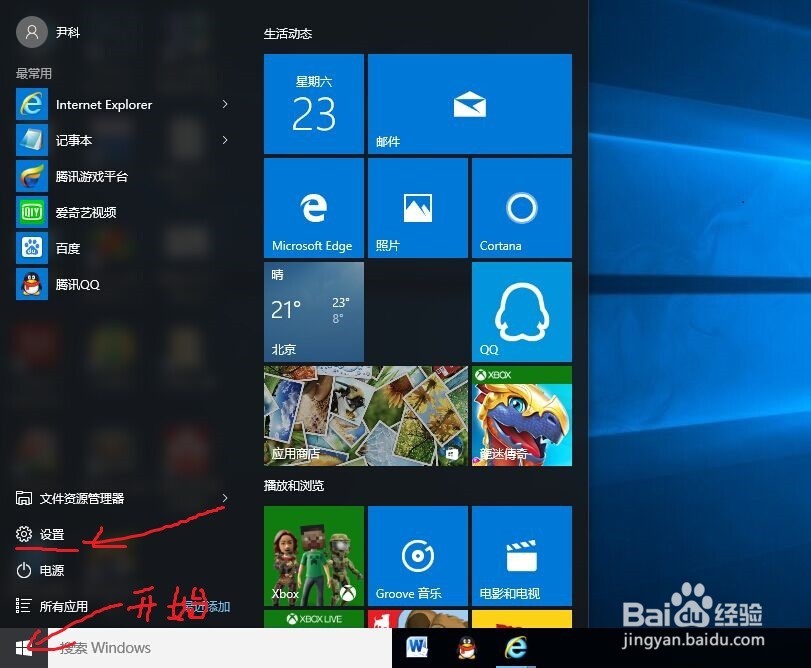Launch Microsoft Edge tile
Screen dimensions: 811x668
[313, 208]
